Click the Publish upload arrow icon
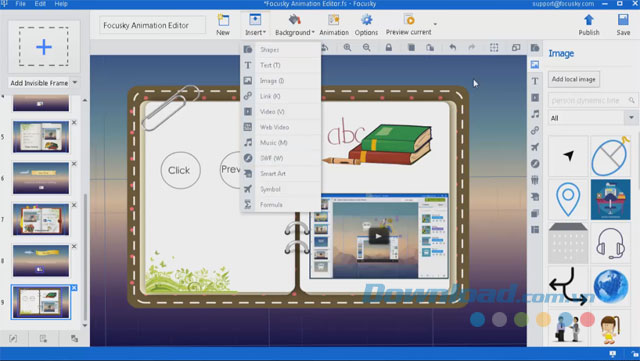 pos(589,20)
